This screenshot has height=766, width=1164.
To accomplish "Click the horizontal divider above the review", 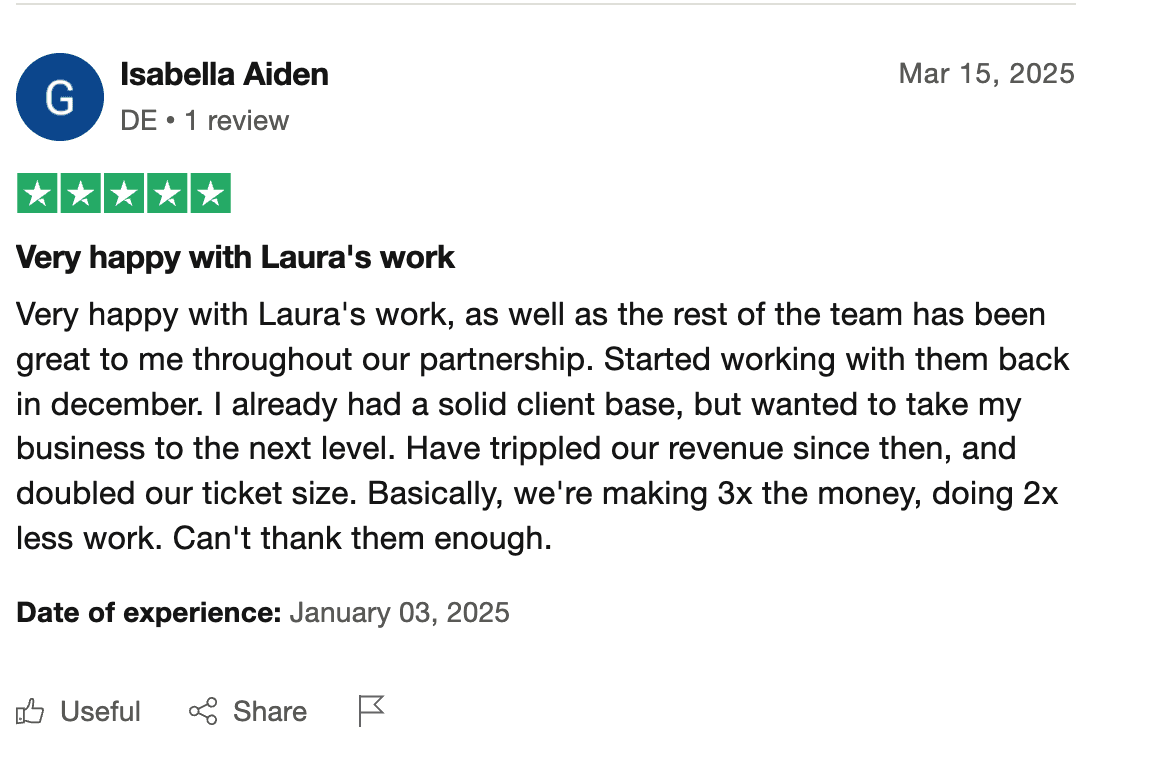I will 546,4.
